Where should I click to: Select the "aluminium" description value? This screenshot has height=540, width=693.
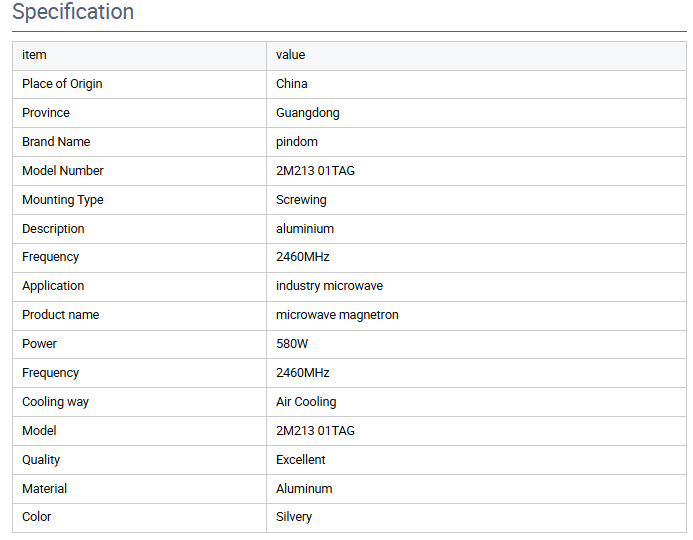point(305,228)
